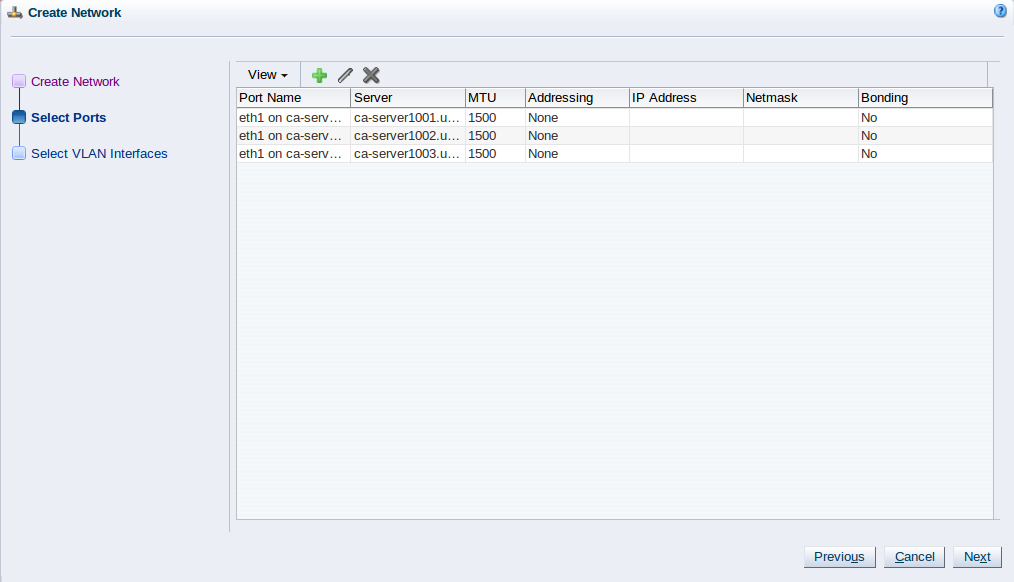1014x582 pixels.
Task: Click the green plus add port icon
Action: (x=319, y=76)
